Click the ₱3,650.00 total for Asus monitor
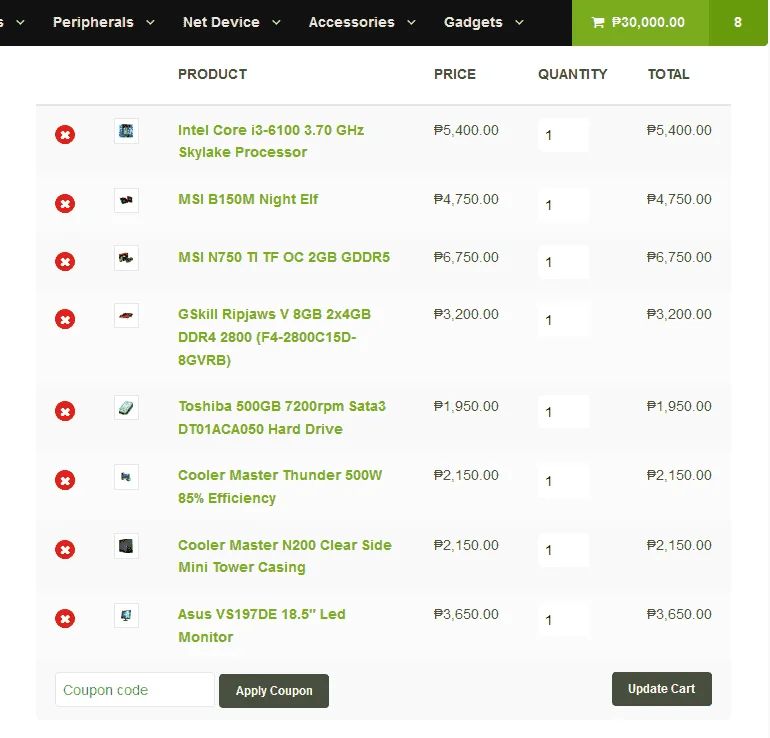This screenshot has height=738, width=770. click(679, 614)
